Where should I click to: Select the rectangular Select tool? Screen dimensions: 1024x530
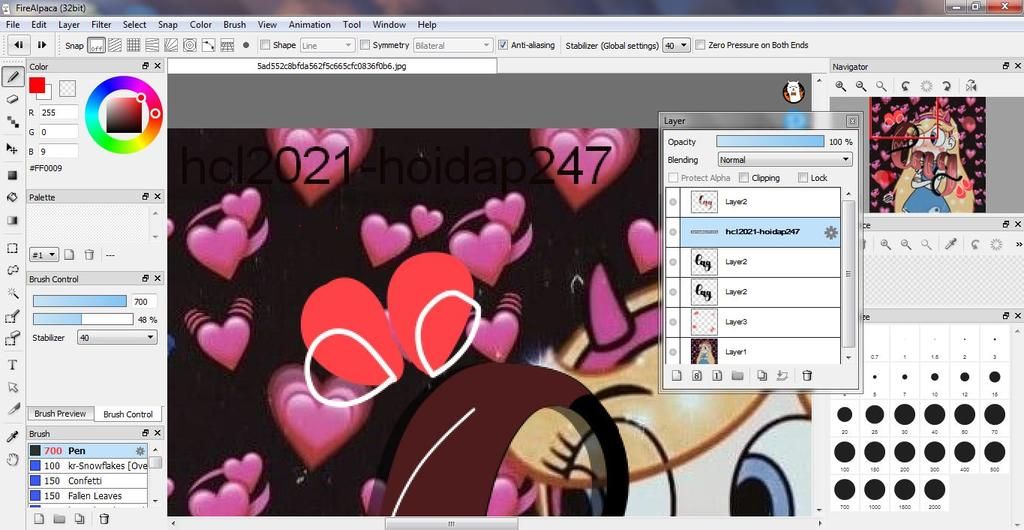(x=12, y=248)
